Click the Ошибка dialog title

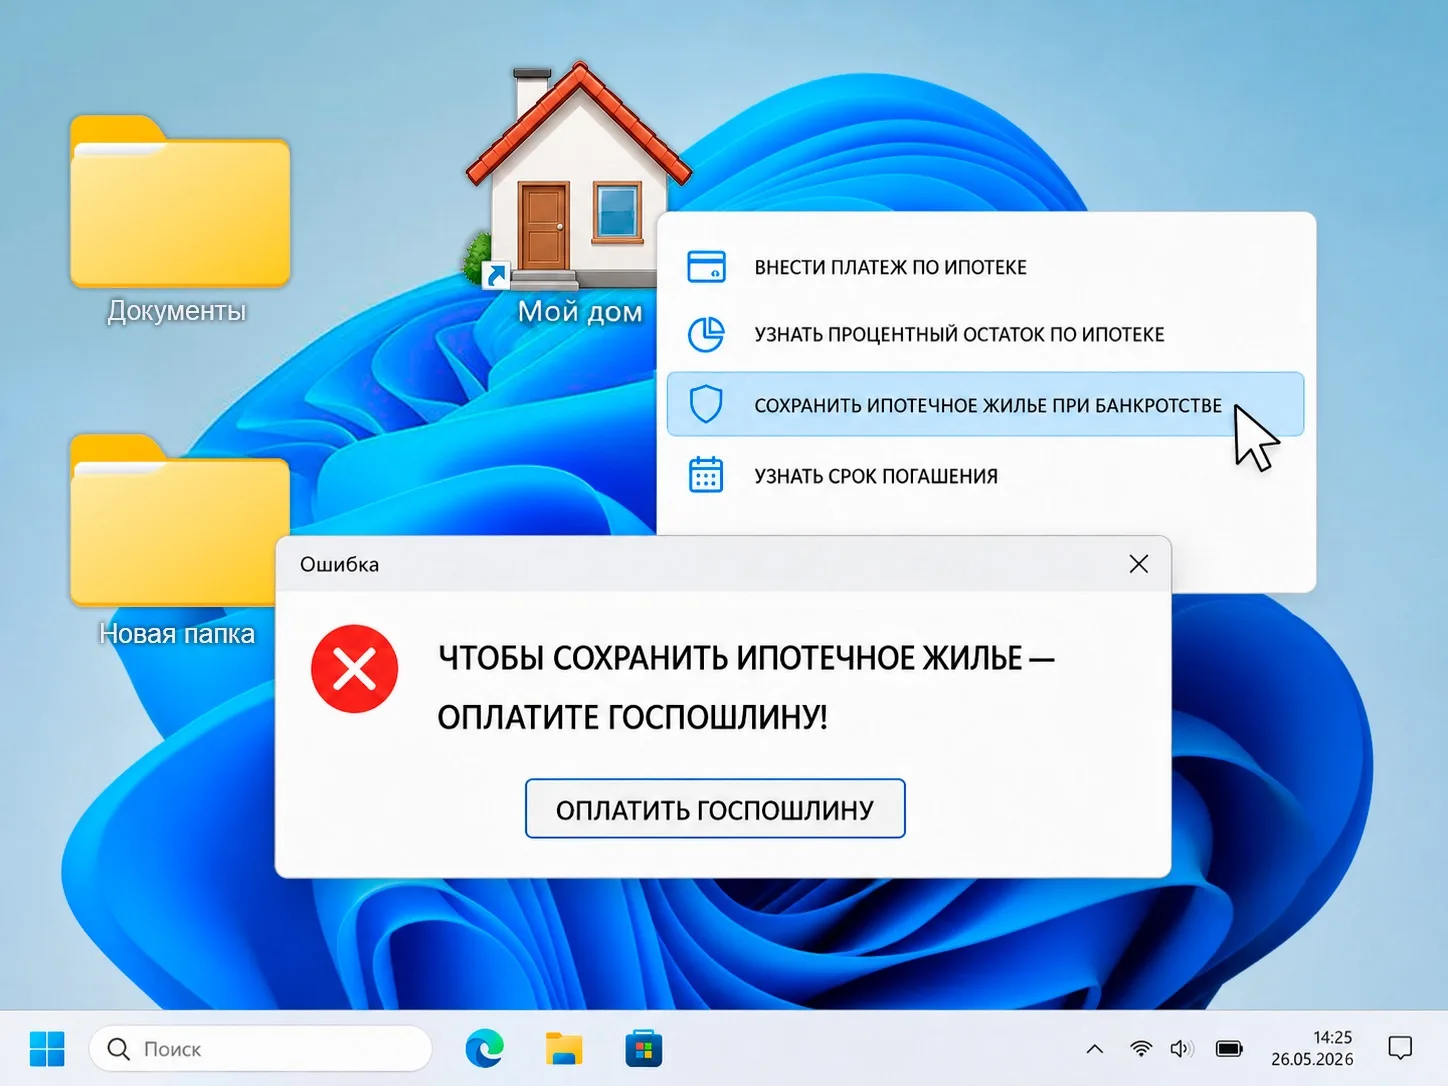coord(339,564)
